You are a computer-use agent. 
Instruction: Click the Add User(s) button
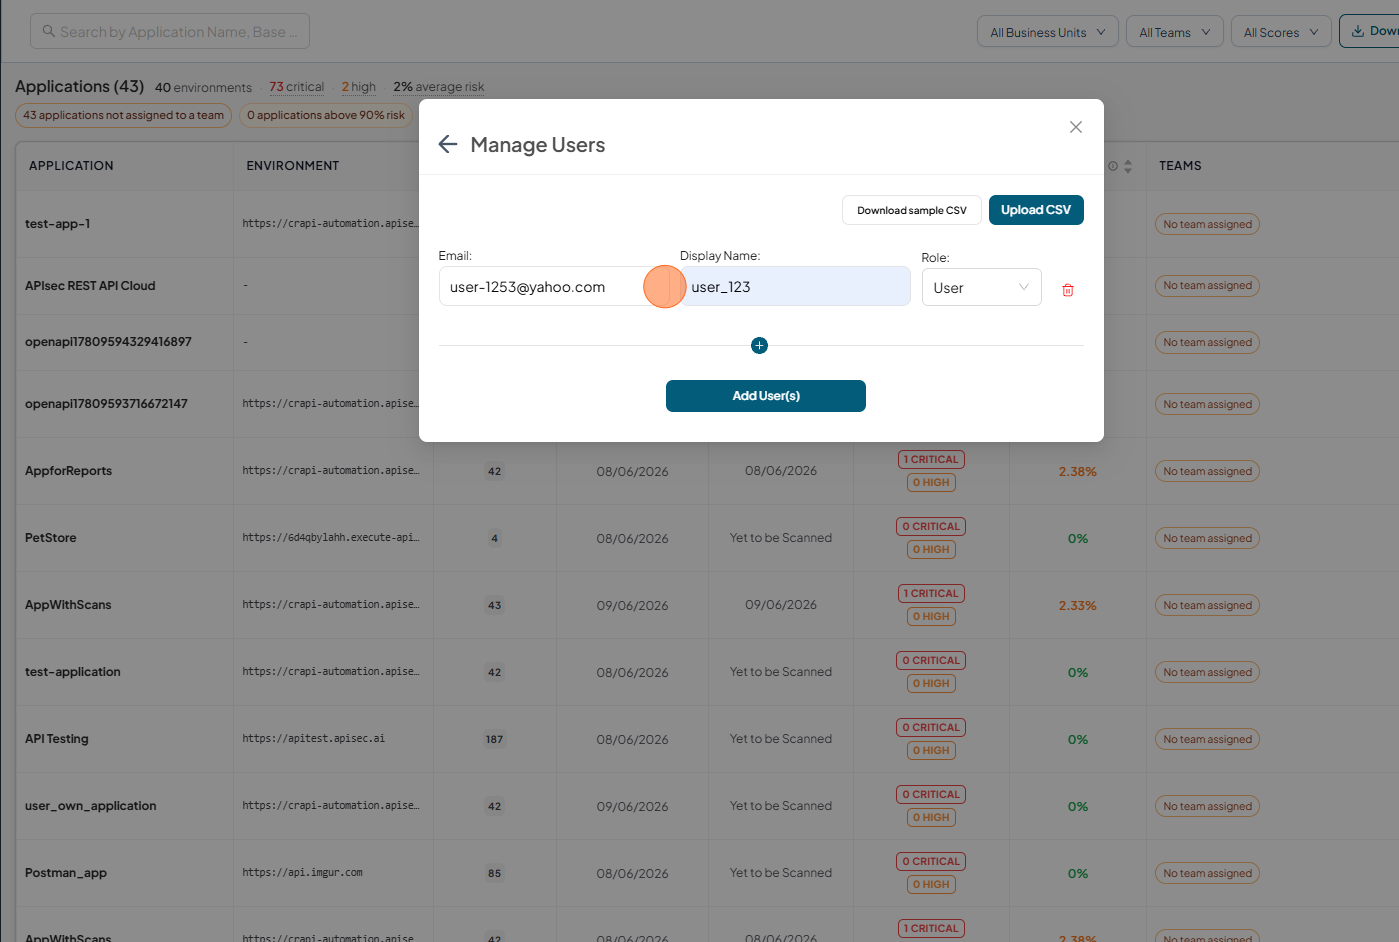coord(766,396)
